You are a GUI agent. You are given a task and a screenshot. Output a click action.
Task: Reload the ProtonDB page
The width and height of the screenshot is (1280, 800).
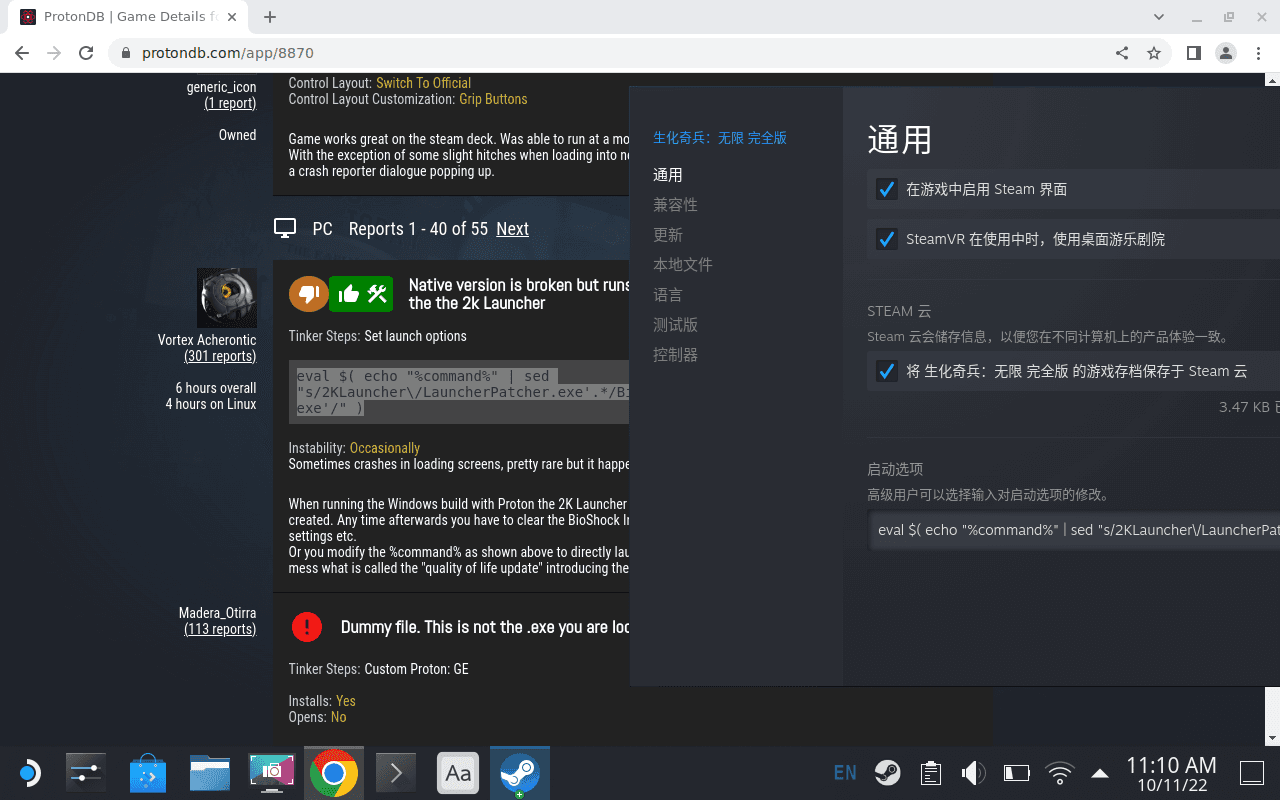pyautogui.click(x=86, y=53)
